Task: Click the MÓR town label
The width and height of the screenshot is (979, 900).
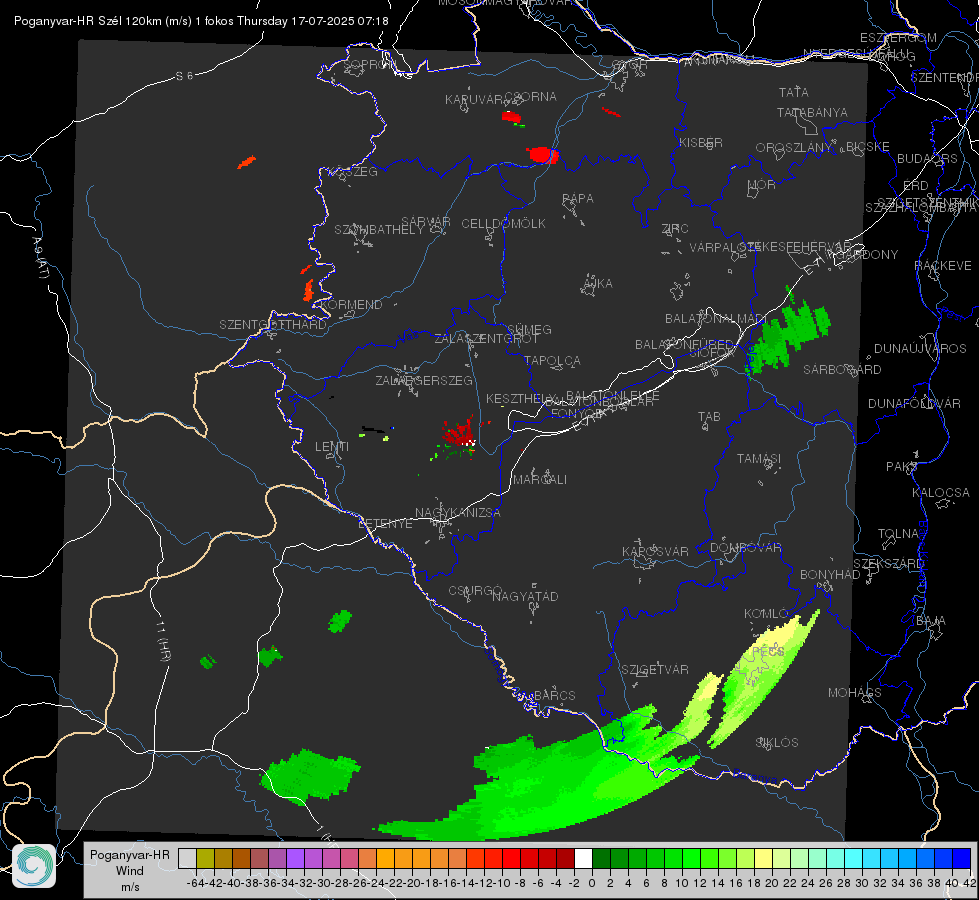Action: (x=762, y=184)
